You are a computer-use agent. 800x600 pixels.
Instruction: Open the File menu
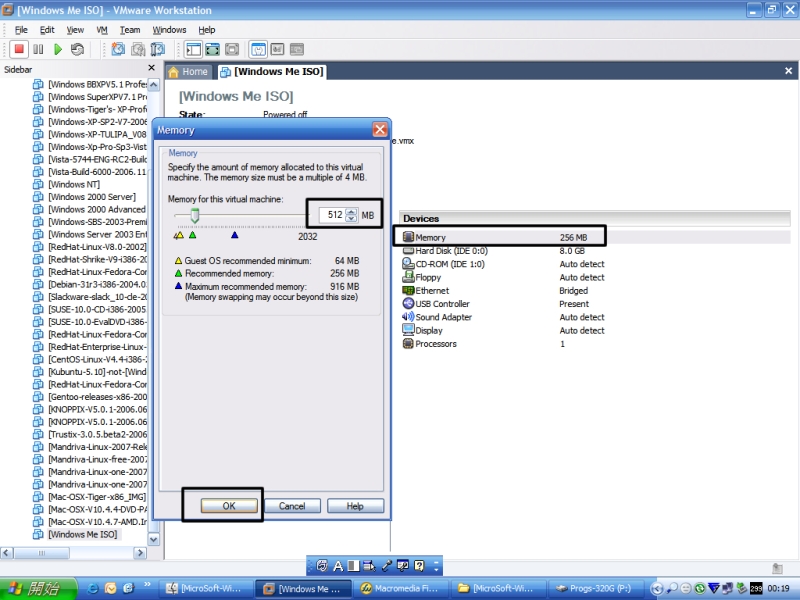(x=21, y=30)
